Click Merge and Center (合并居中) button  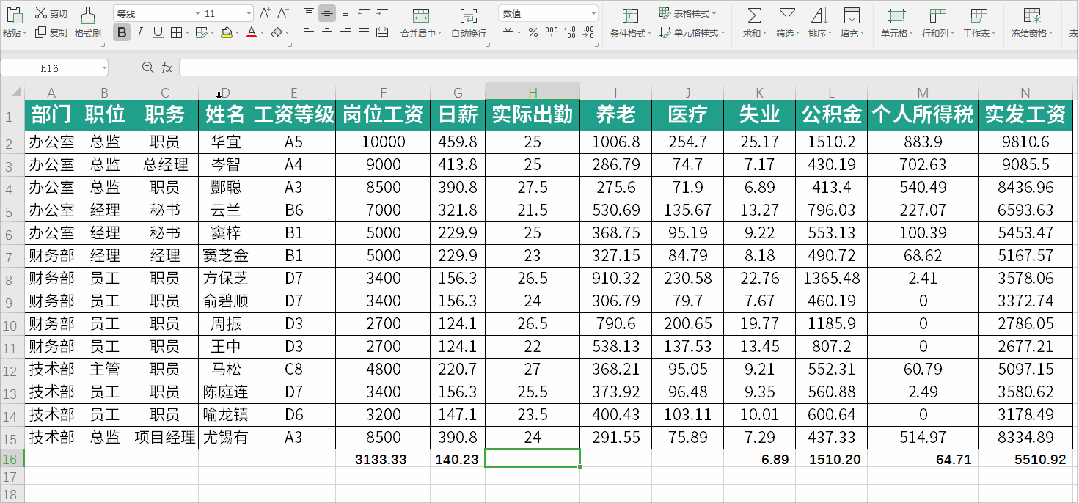[x=421, y=21]
